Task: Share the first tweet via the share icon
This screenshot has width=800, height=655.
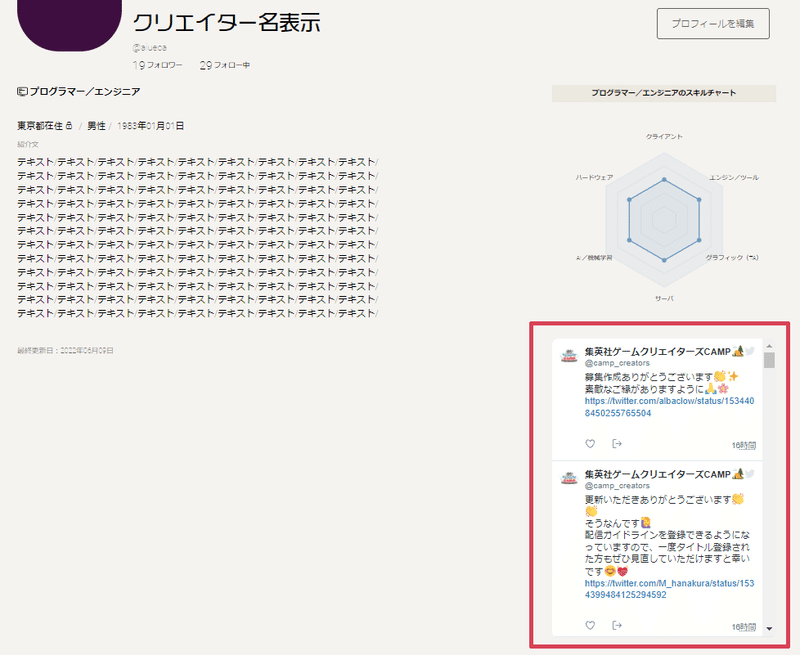Action: (x=617, y=443)
